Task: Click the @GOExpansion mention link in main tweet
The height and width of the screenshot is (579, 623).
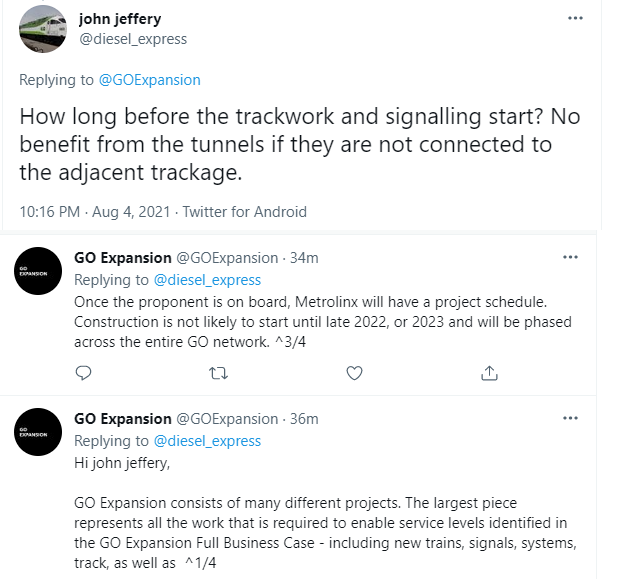Action: 148,79
